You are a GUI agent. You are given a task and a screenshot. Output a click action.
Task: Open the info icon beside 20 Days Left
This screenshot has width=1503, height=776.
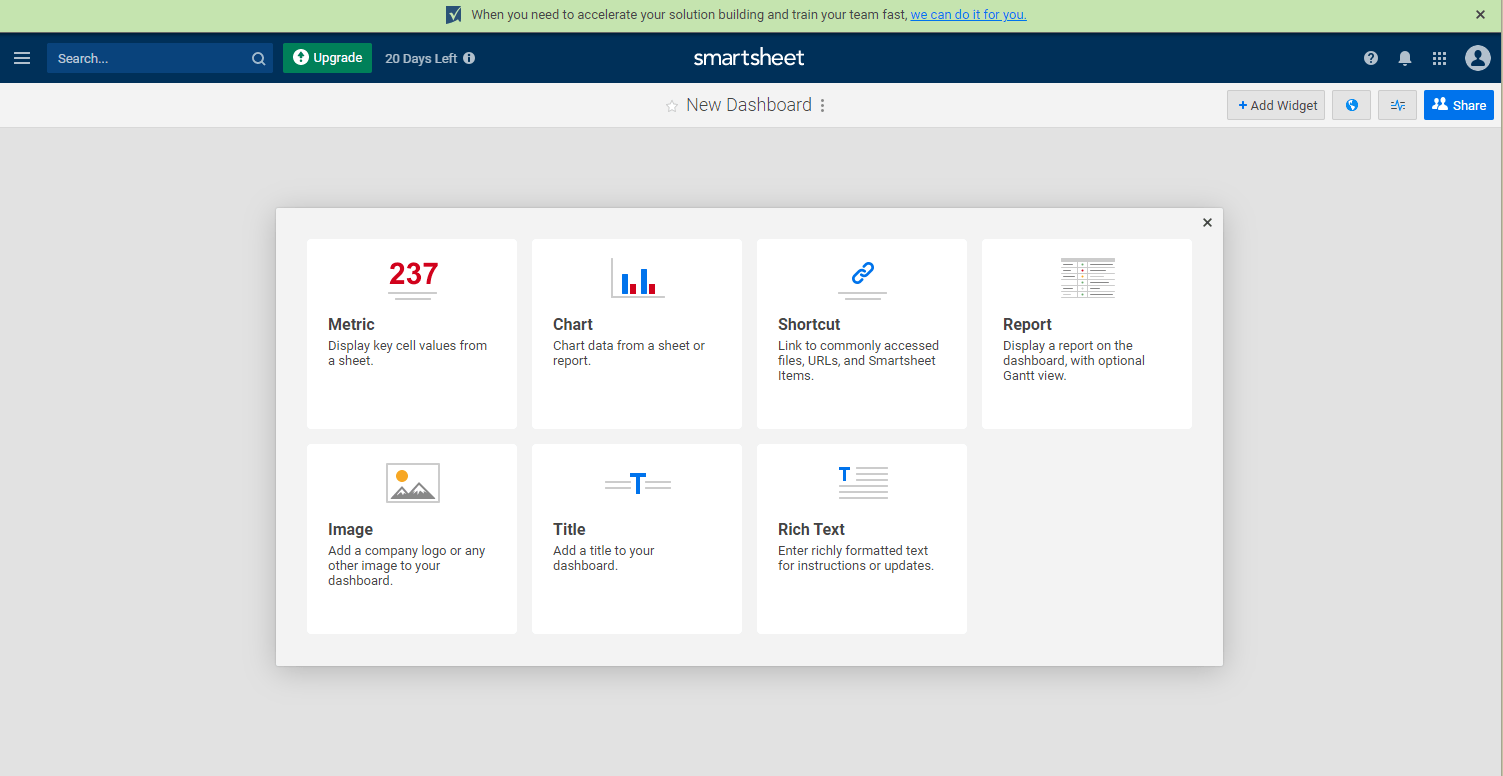pyautogui.click(x=469, y=58)
